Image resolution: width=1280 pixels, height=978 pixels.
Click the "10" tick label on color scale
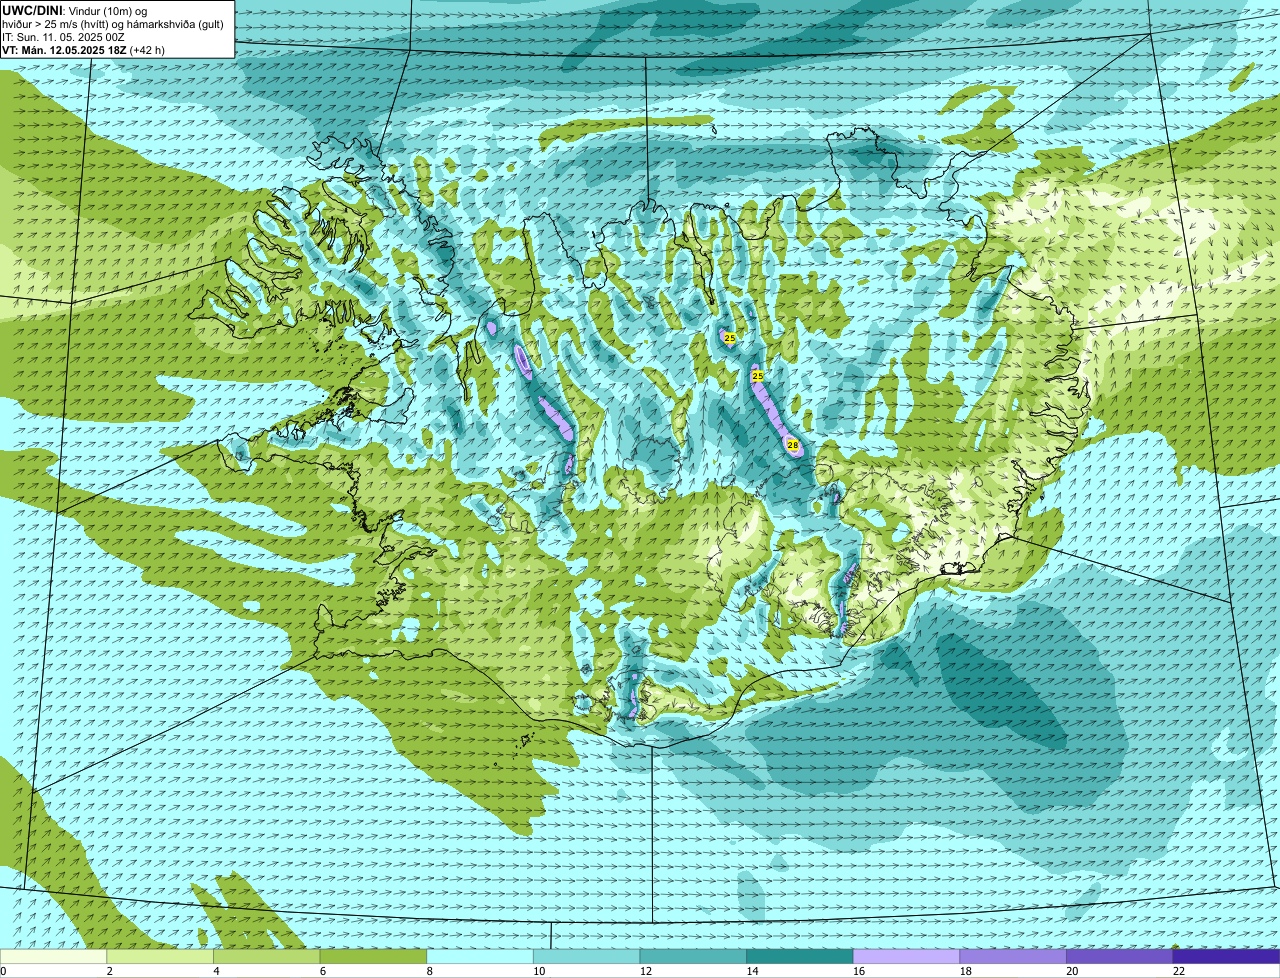(539, 971)
